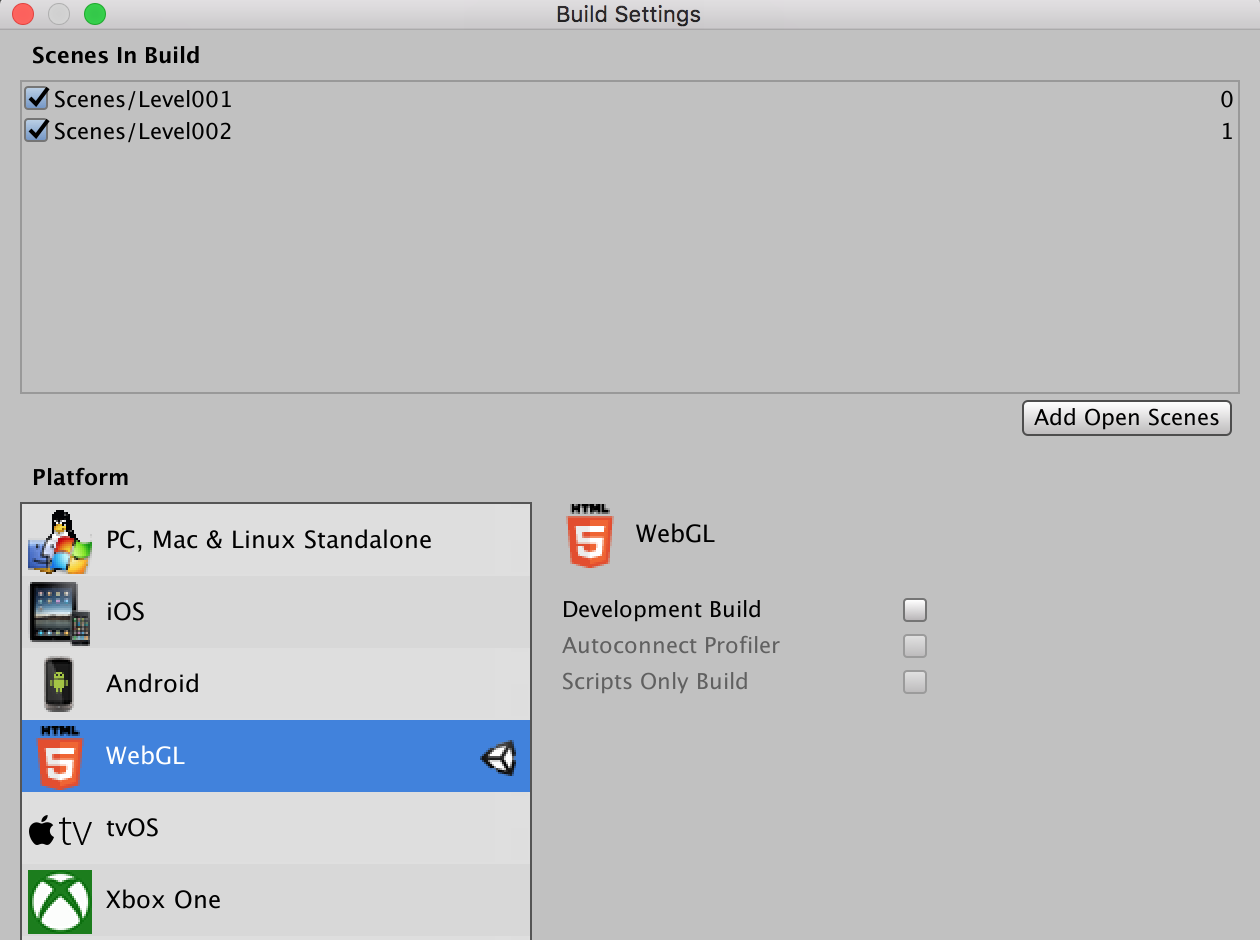The image size is (1260, 940).
Task: Click the empty Scenes In Build list area
Action: click(x=628, y=268)
